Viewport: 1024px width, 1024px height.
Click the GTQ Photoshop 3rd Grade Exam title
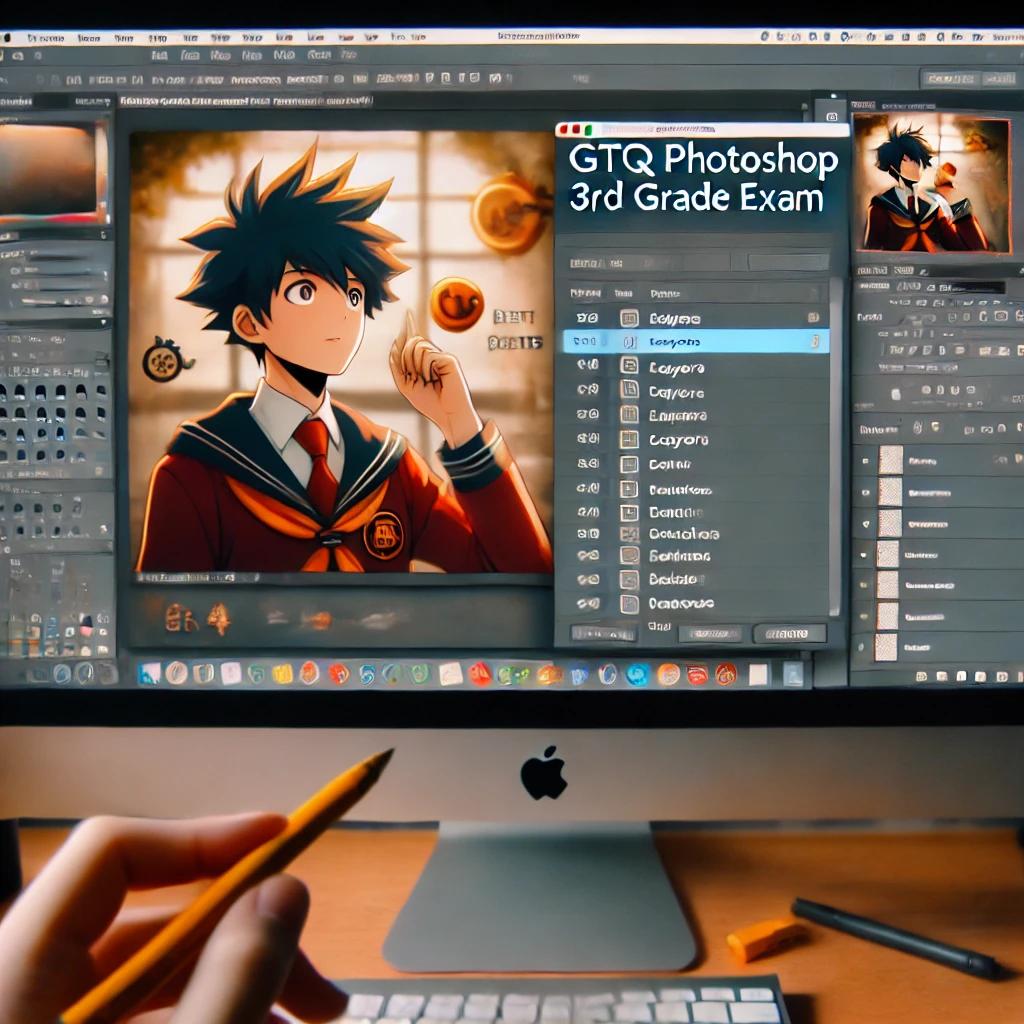click(703, 178)
